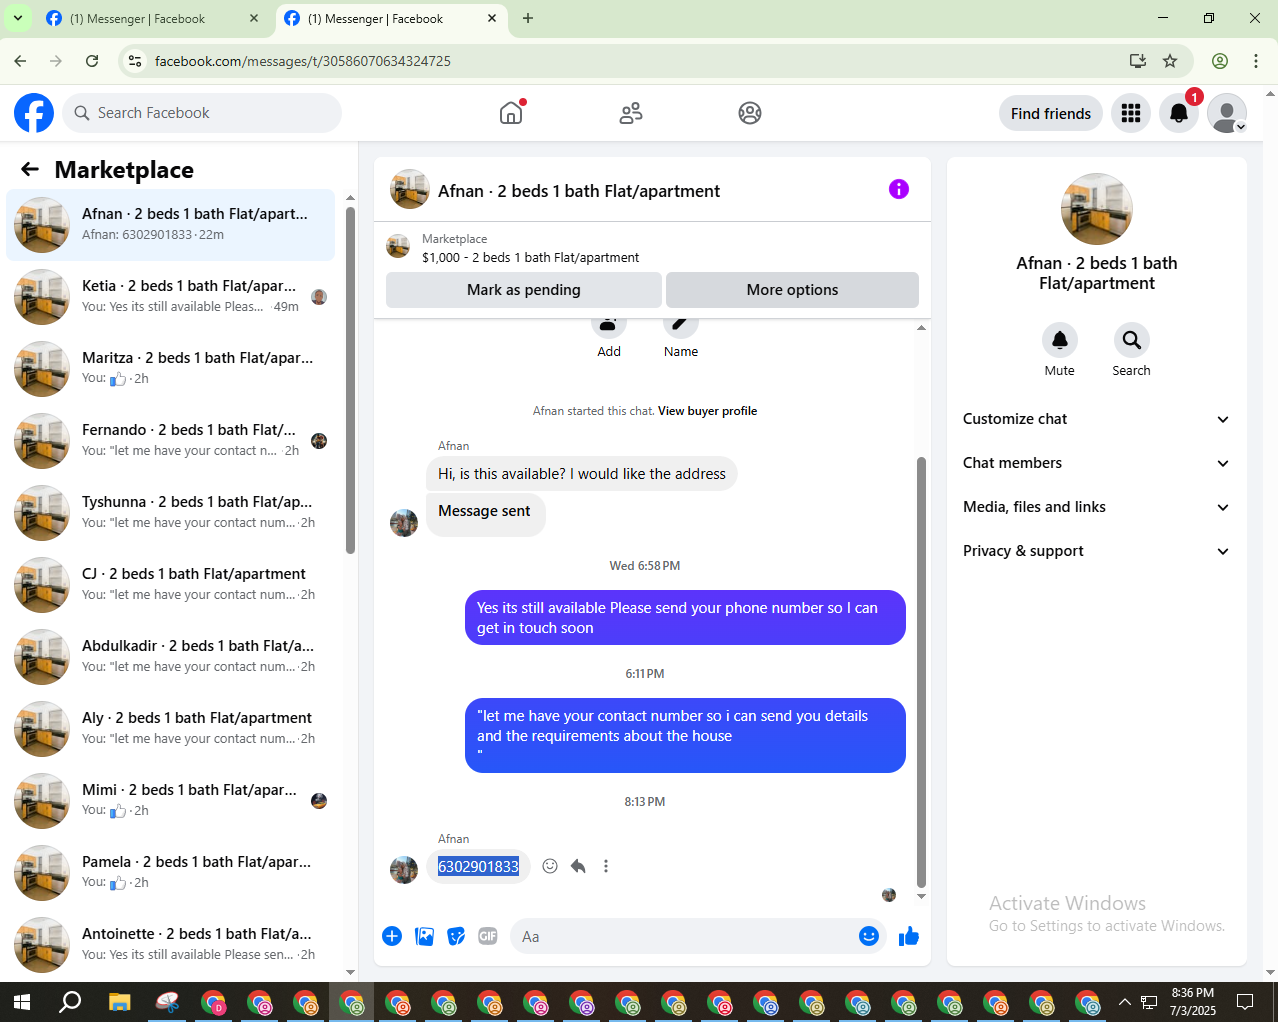1278x1022 pixels.
Task: Open File Explorer from the taskbar
Action: pyautogui.click(x=119, y=1001)
